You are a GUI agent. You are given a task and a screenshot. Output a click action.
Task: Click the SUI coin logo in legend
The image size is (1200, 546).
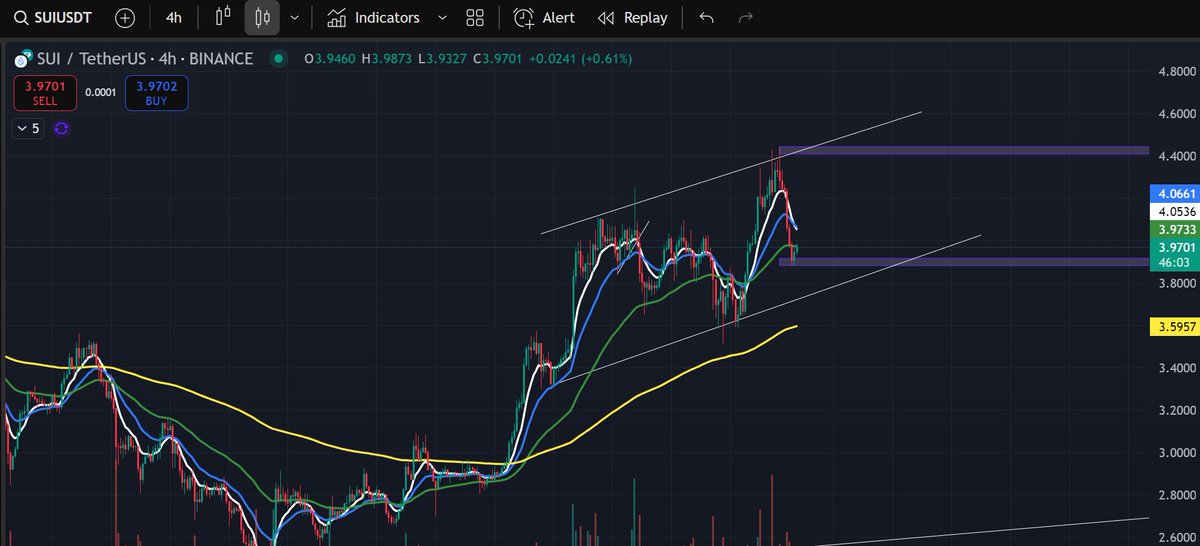[22, 59]
